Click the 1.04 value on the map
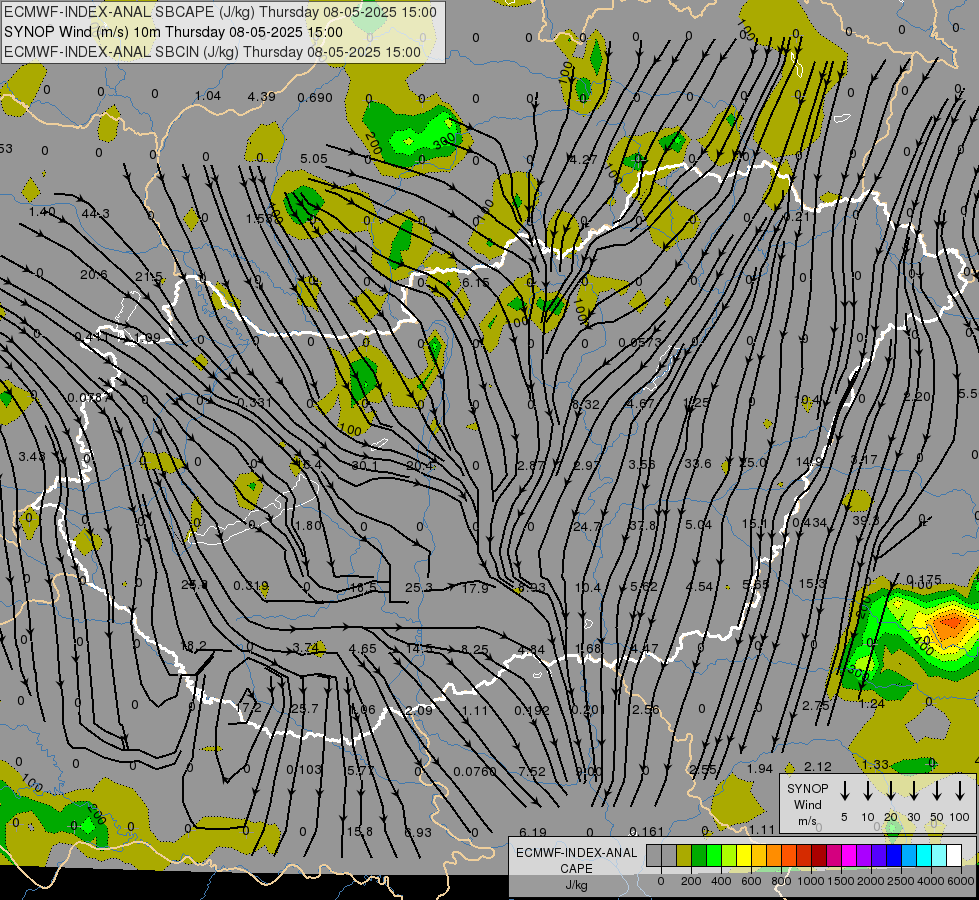This screenshot has width=979, height=900. click(x=208, y=96)
